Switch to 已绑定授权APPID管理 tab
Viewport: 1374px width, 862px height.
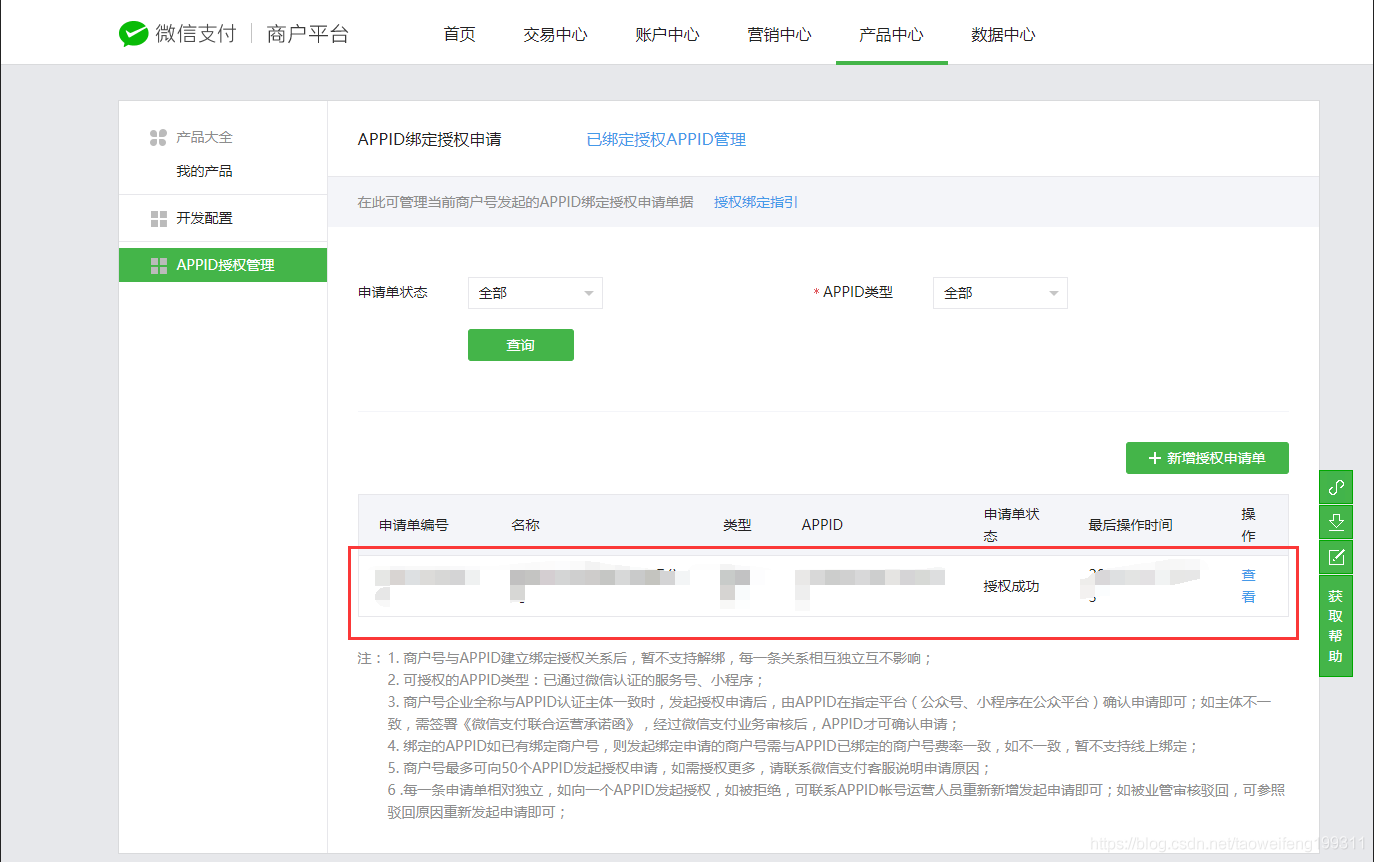[x=666, y=139]
